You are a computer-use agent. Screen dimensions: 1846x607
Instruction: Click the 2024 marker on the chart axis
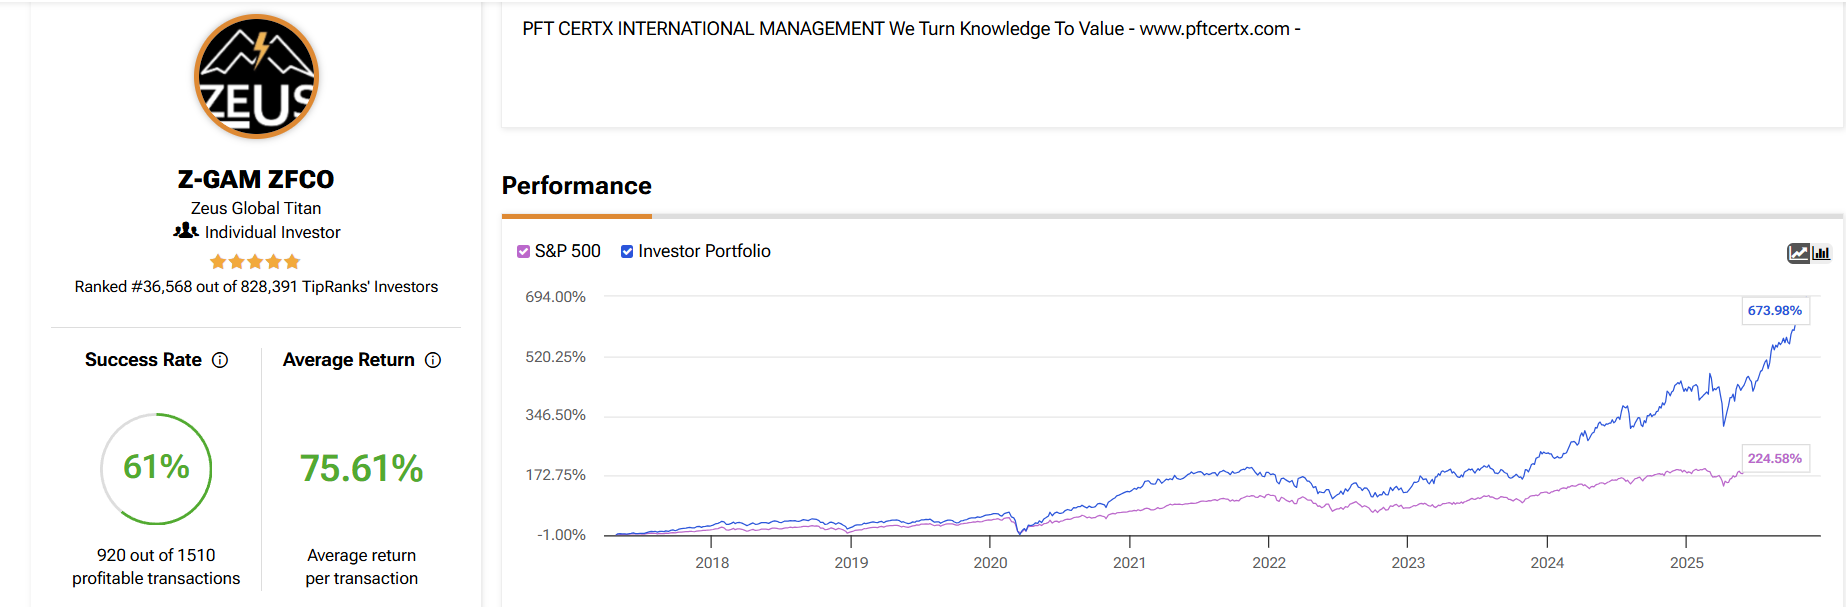click(x=1547, y=562)
